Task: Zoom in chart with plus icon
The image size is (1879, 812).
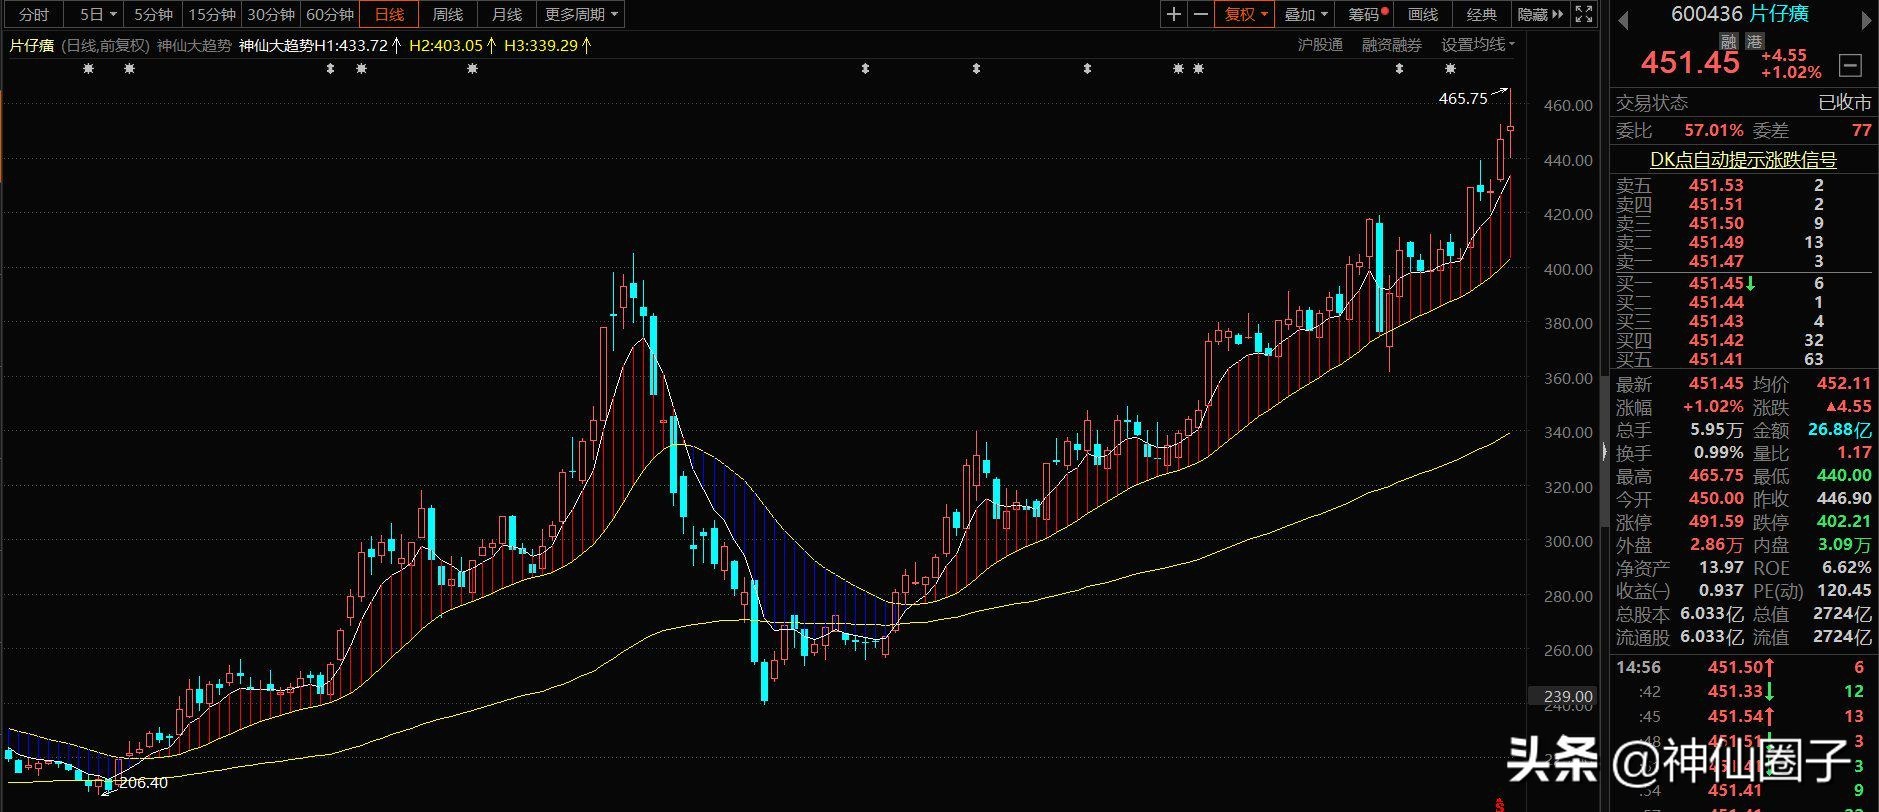Action: [x=1174, y=14]
